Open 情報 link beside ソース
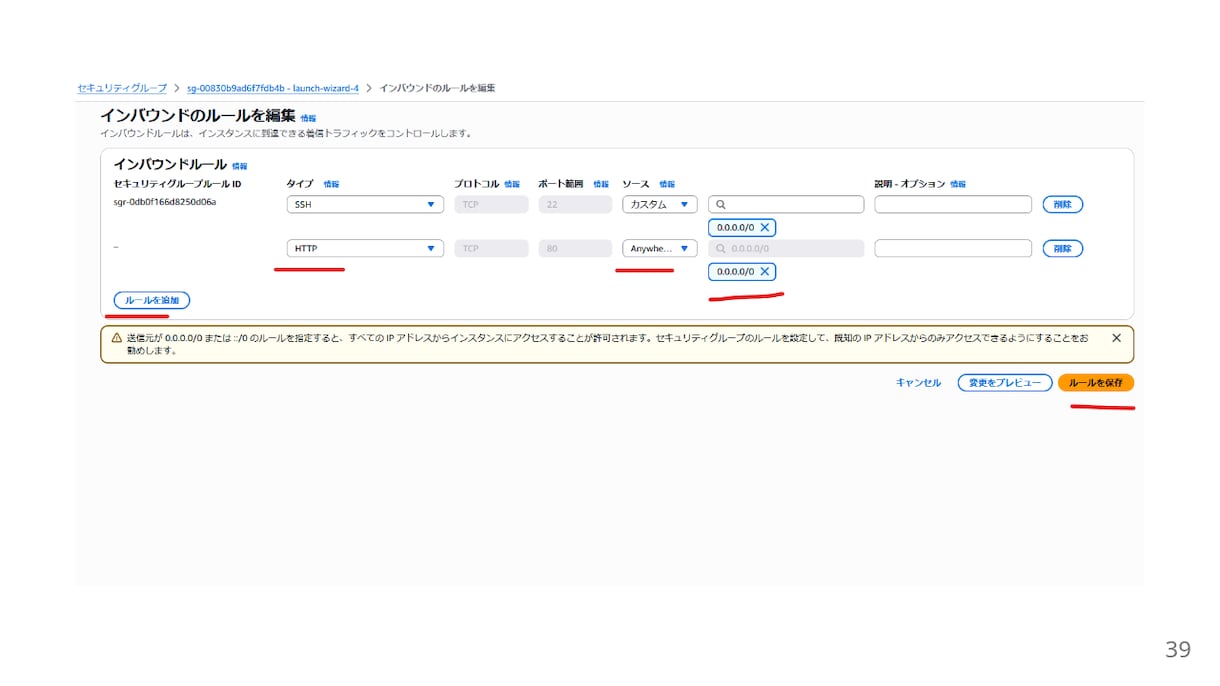Image resolution: width=1220 pixels, height=686 pixels. tap(666, 184)
